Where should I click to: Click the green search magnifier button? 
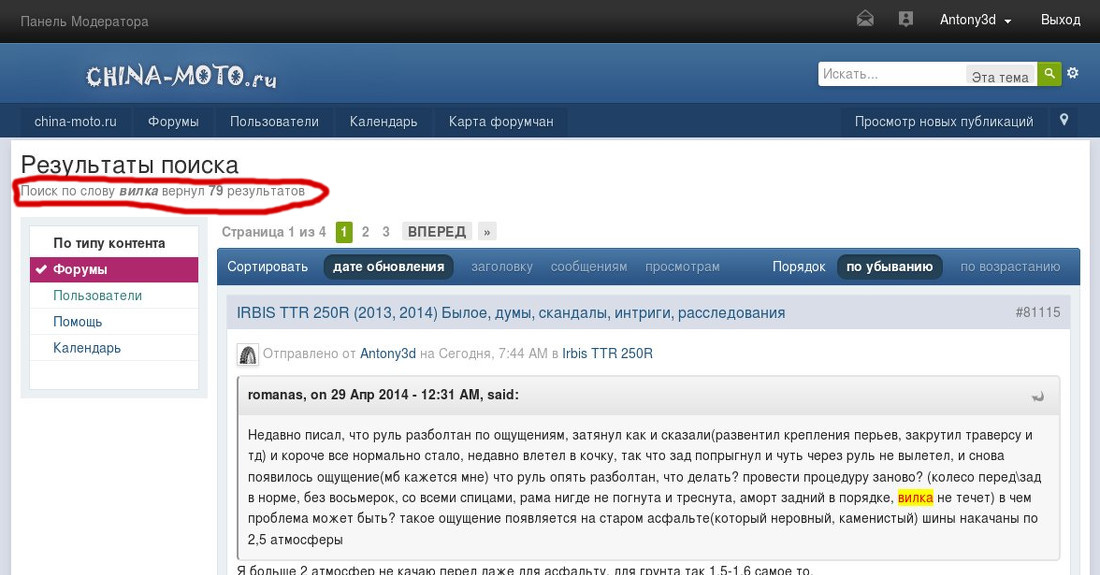click(x=1049, y=74)
